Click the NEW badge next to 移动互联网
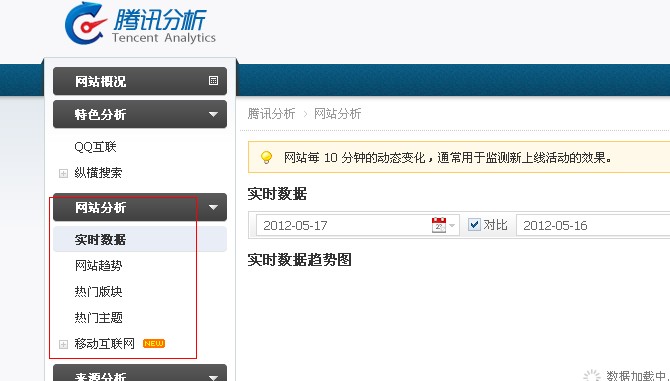Image resolution: width=670 pixels, height=381 pixels. click(x=154, y=343)
